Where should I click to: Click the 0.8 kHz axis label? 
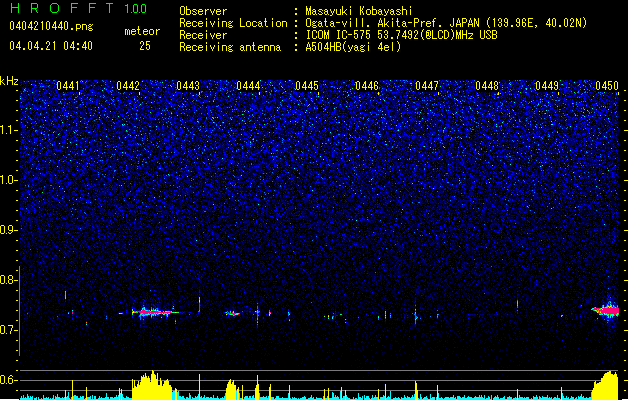pos(9,280)
